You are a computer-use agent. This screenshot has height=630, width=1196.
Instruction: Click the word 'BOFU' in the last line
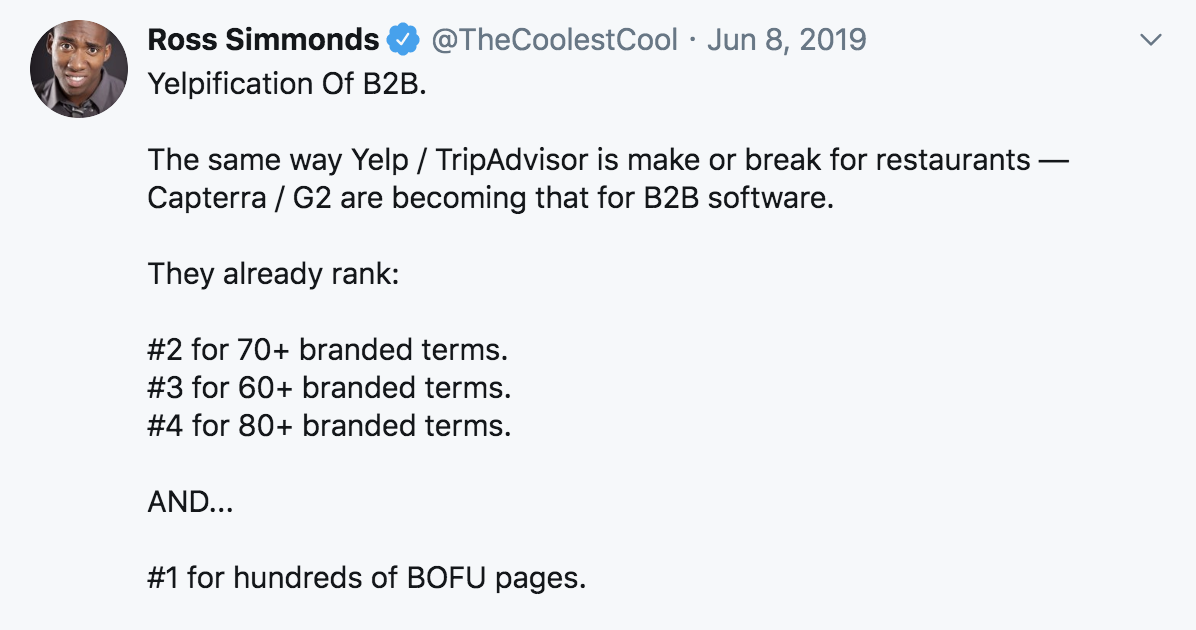click(x=446, y=578)
